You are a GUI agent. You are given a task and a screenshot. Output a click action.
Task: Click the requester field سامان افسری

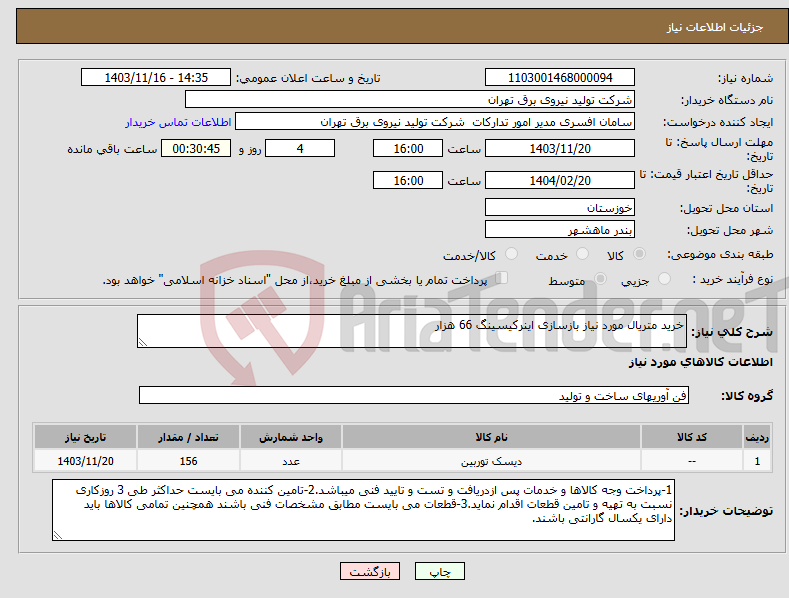pos(435,122)
